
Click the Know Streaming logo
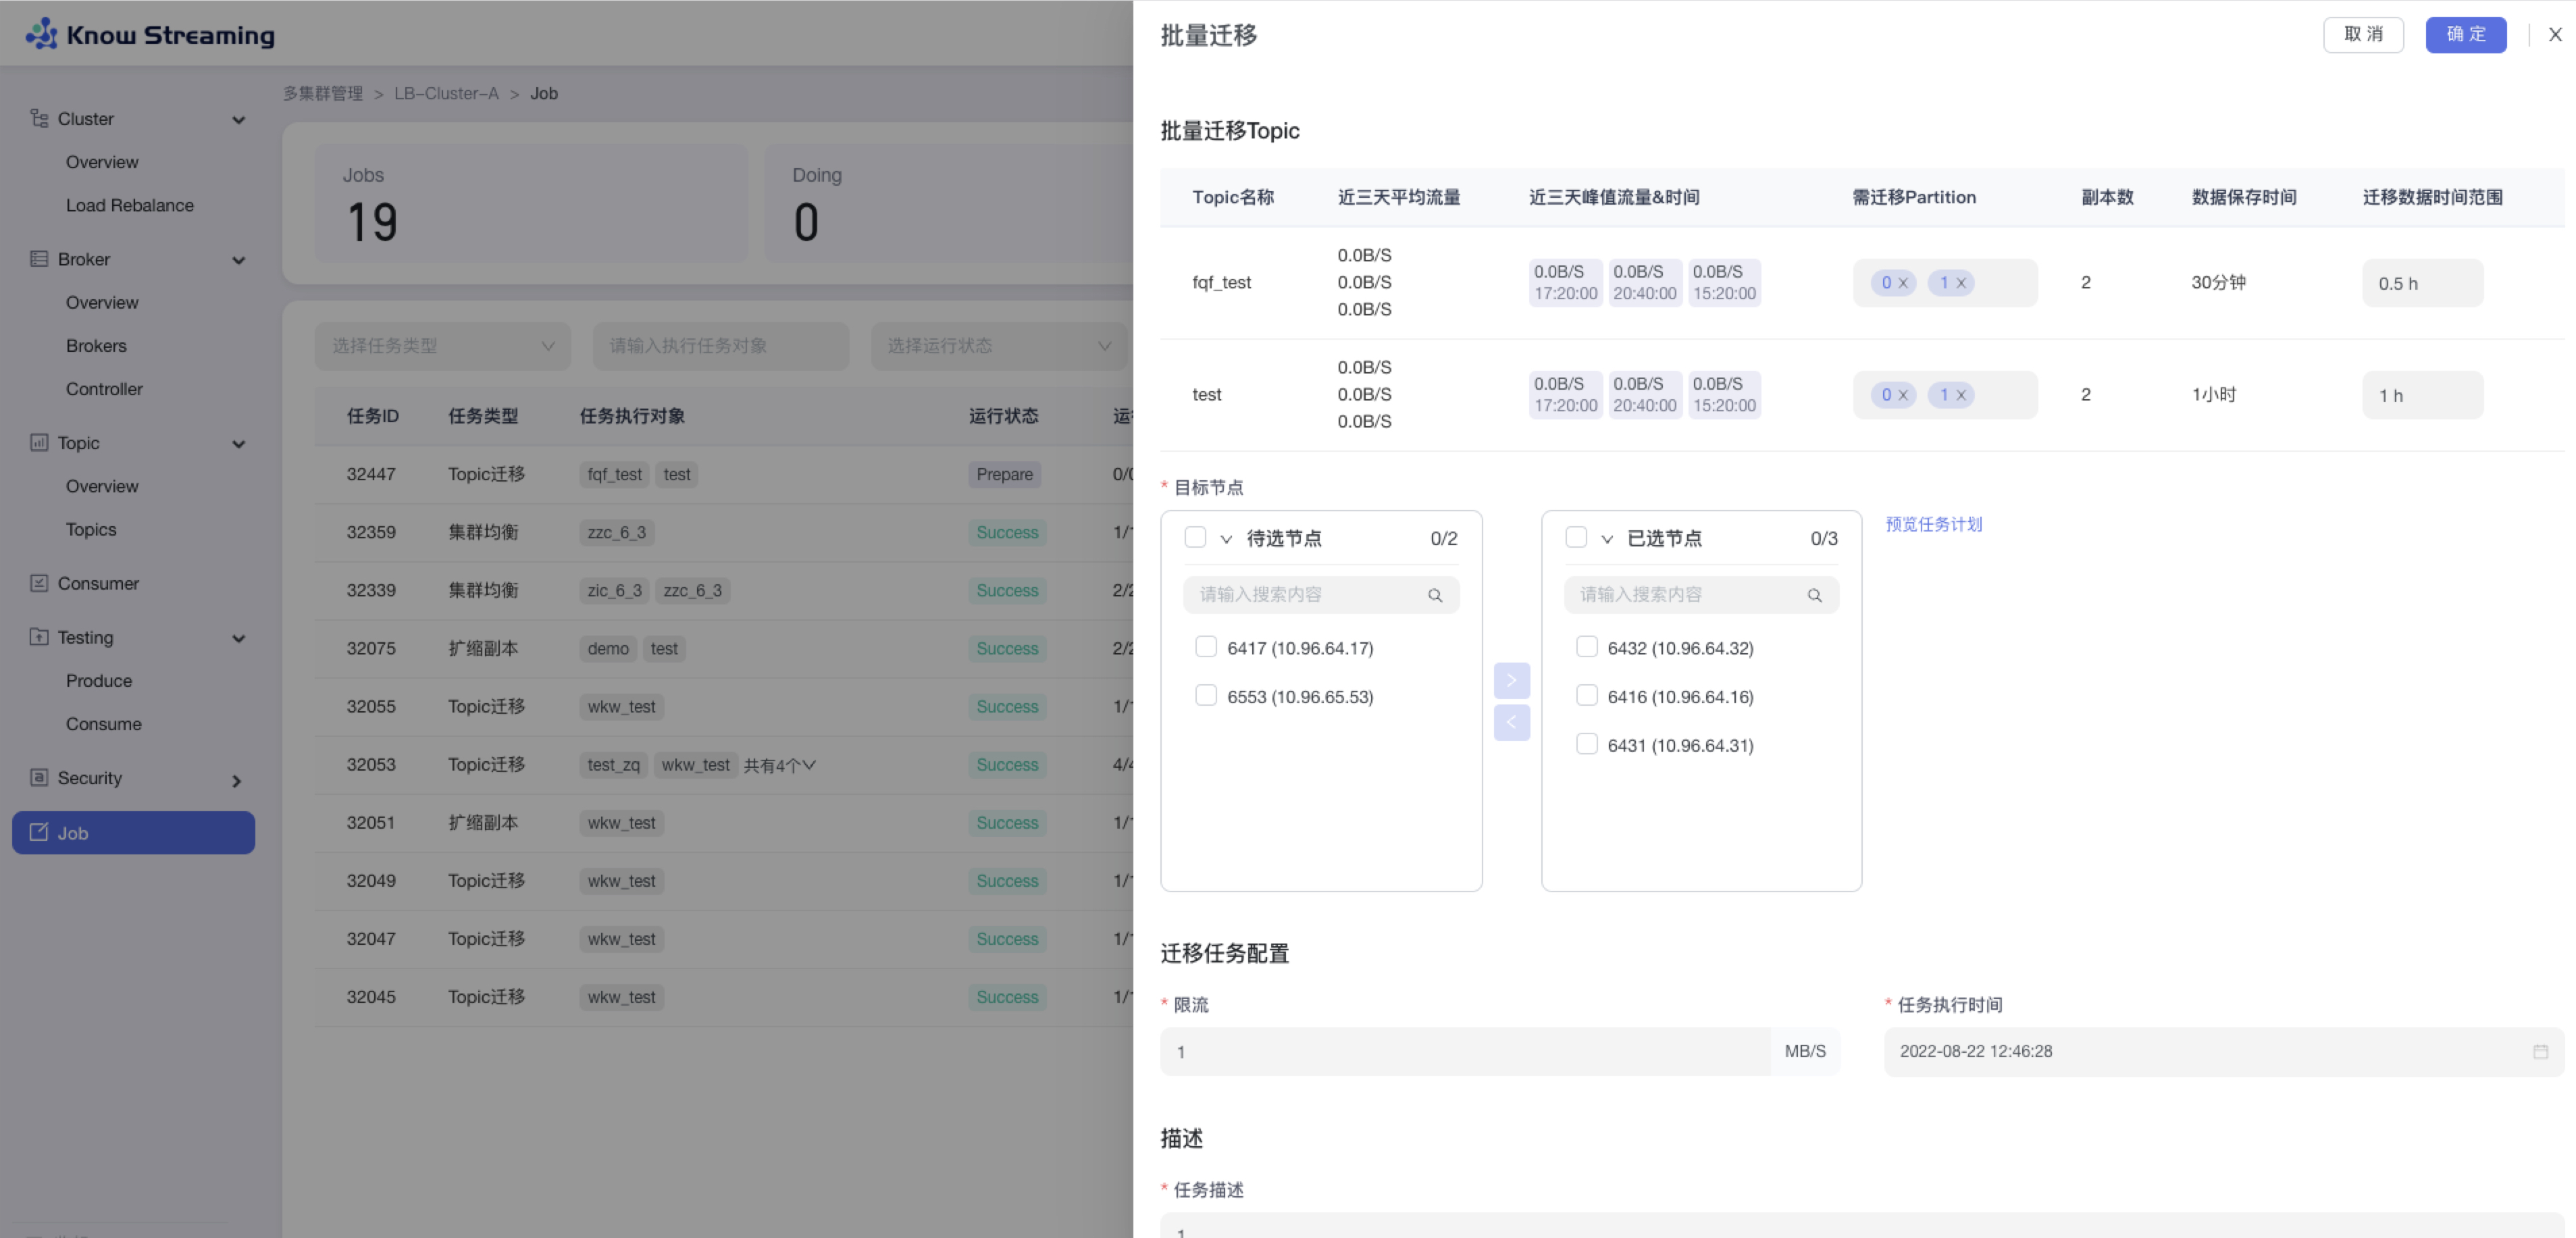150,34
